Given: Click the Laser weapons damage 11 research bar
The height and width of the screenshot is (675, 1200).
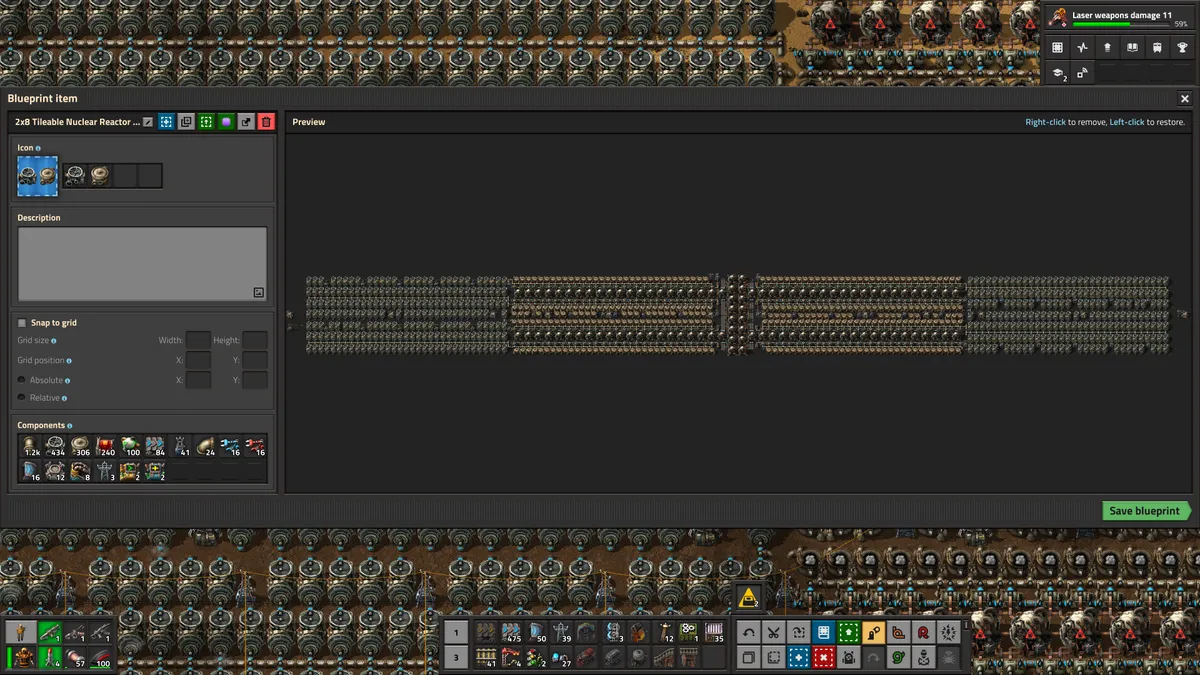Looking at the screenshot, I should coord(1119,18).
